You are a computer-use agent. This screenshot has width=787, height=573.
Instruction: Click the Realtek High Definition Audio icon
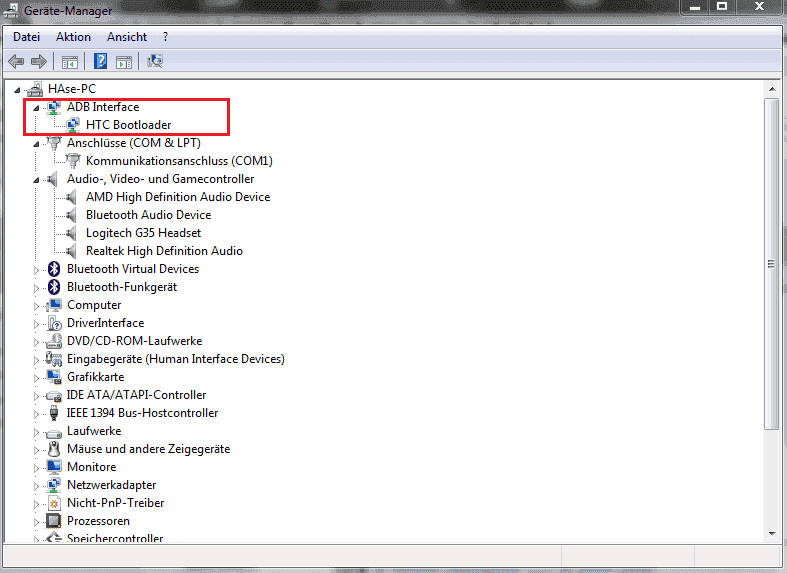[x=72, y=251]
